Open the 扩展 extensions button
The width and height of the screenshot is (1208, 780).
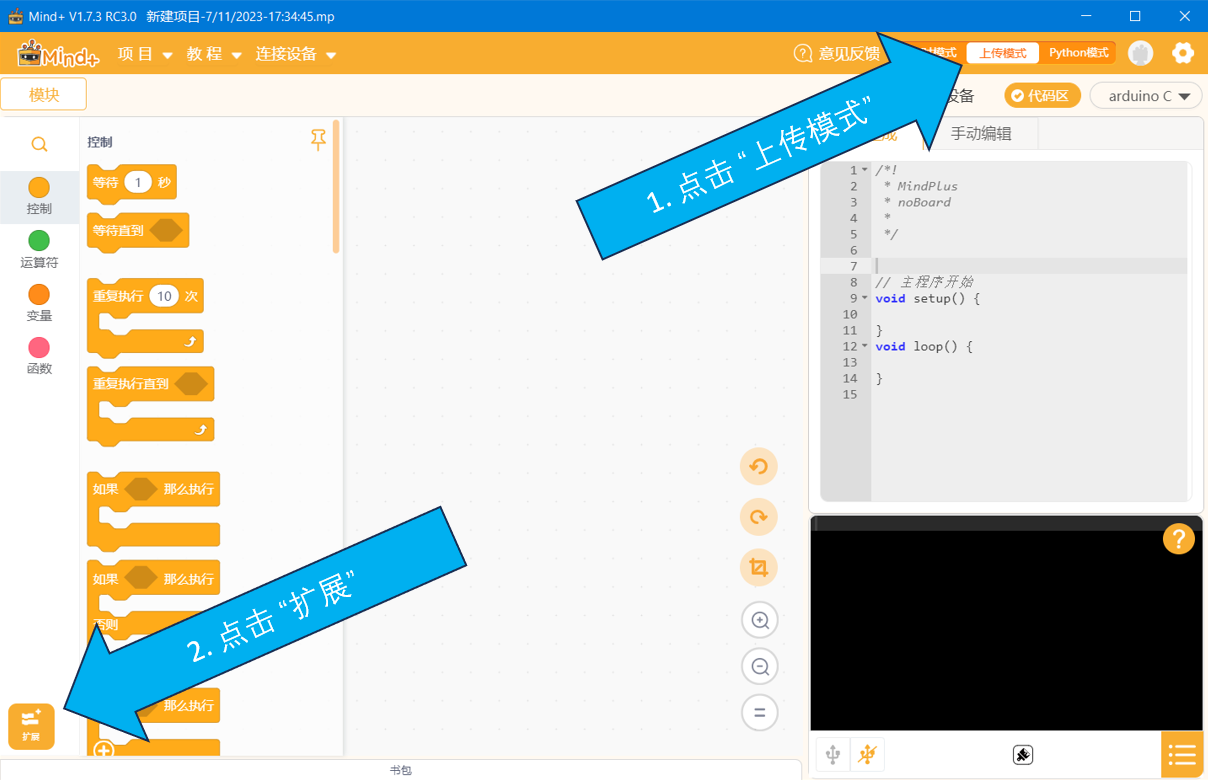point(31,727)
